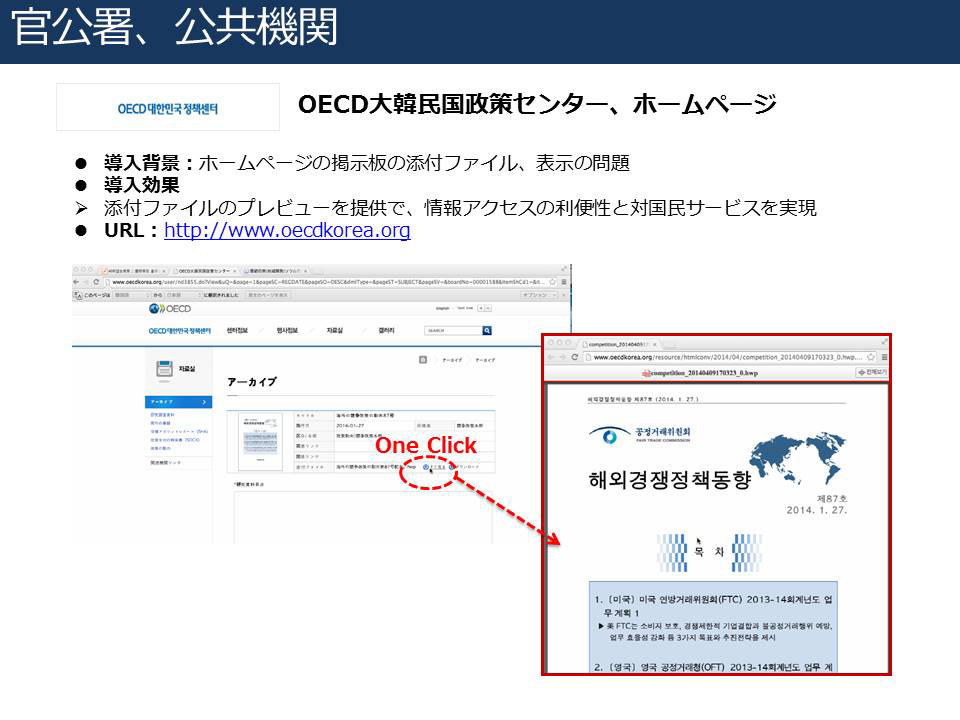Viewport: 960px width, 720px height.
Task: Open the Chrome menu in the archive page browser
Action: (x=564, y=282)
